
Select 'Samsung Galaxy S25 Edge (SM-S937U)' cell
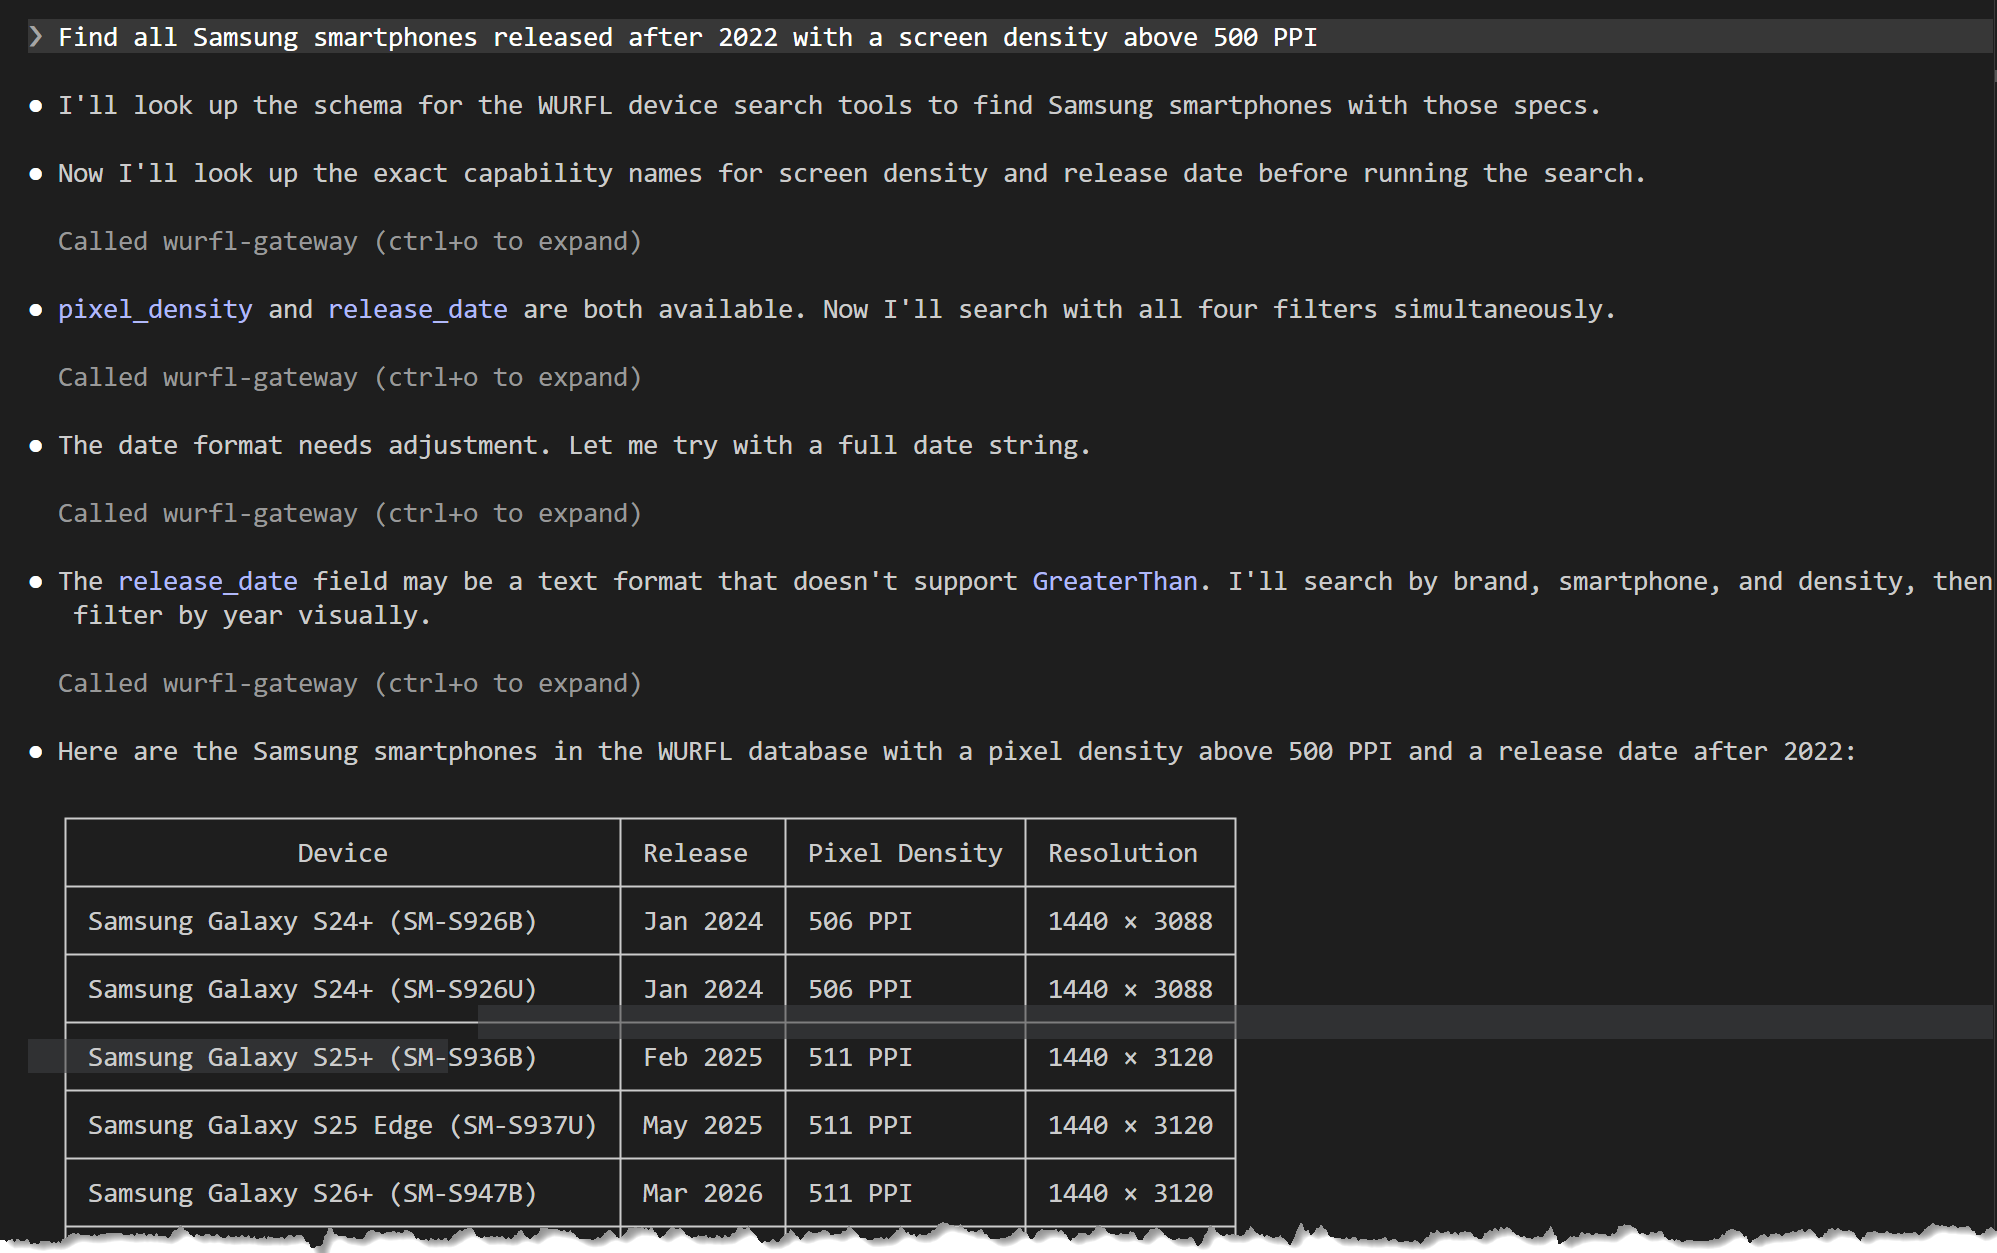[342, 1125]
